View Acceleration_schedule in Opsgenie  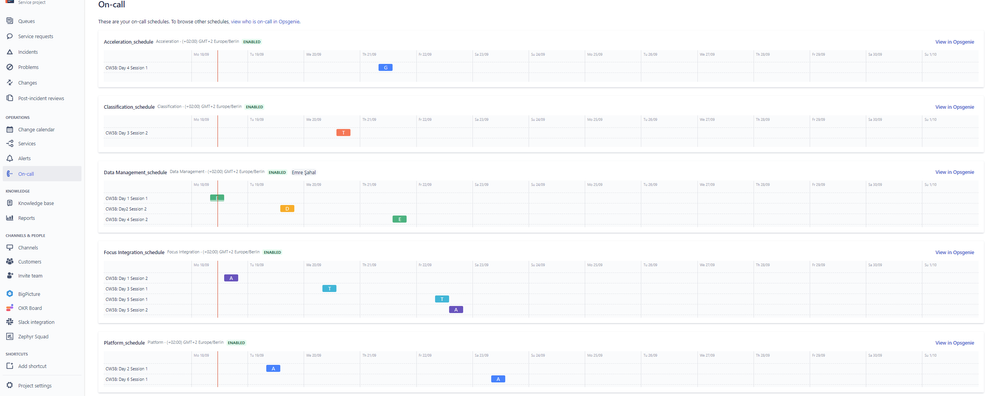tap(954, 42)
